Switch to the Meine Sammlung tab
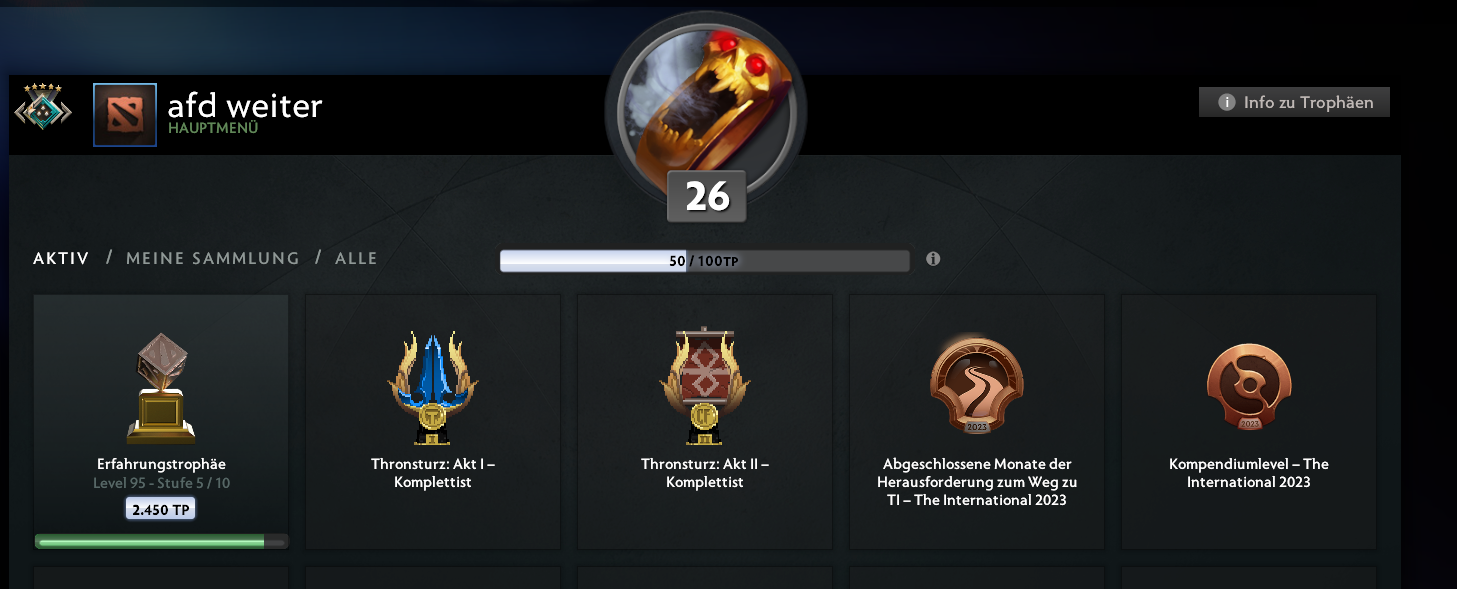 (213, 258)
